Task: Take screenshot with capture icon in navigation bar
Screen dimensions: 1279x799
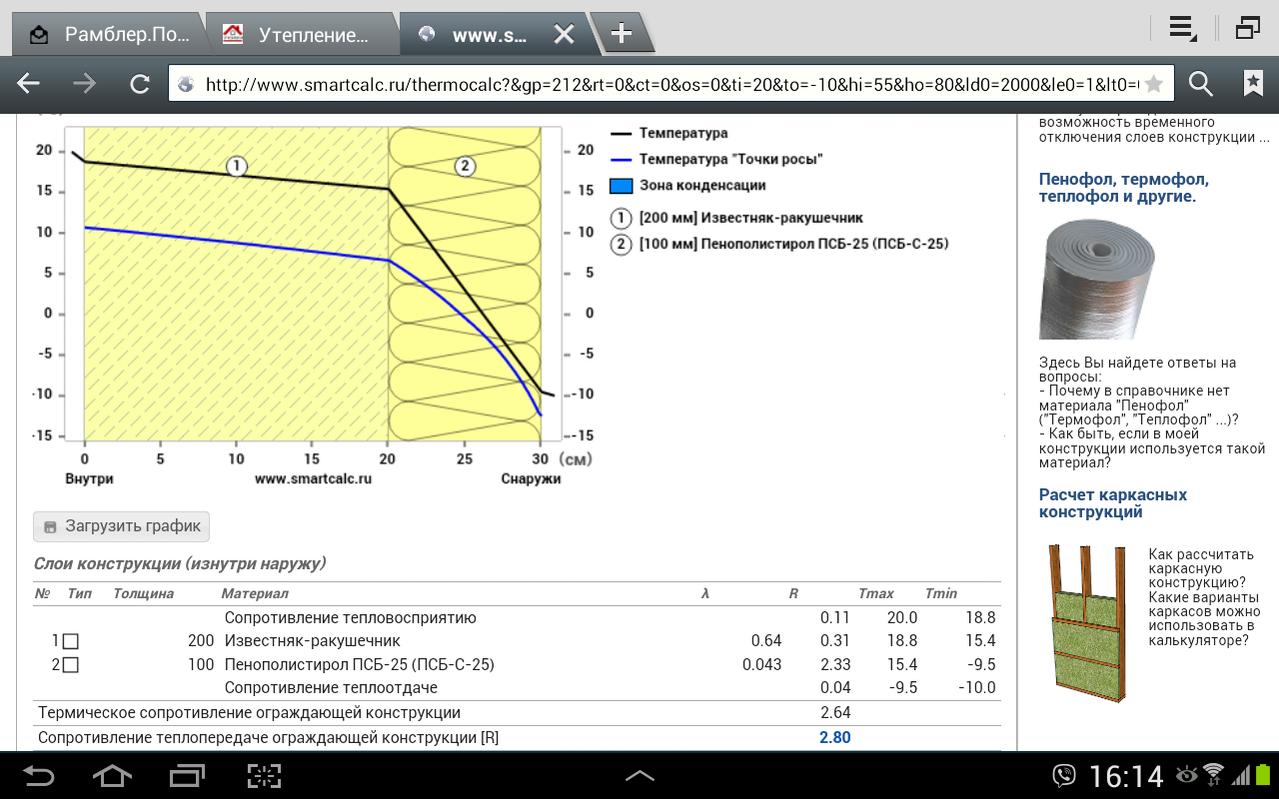Action: click(x=264, y=775)
